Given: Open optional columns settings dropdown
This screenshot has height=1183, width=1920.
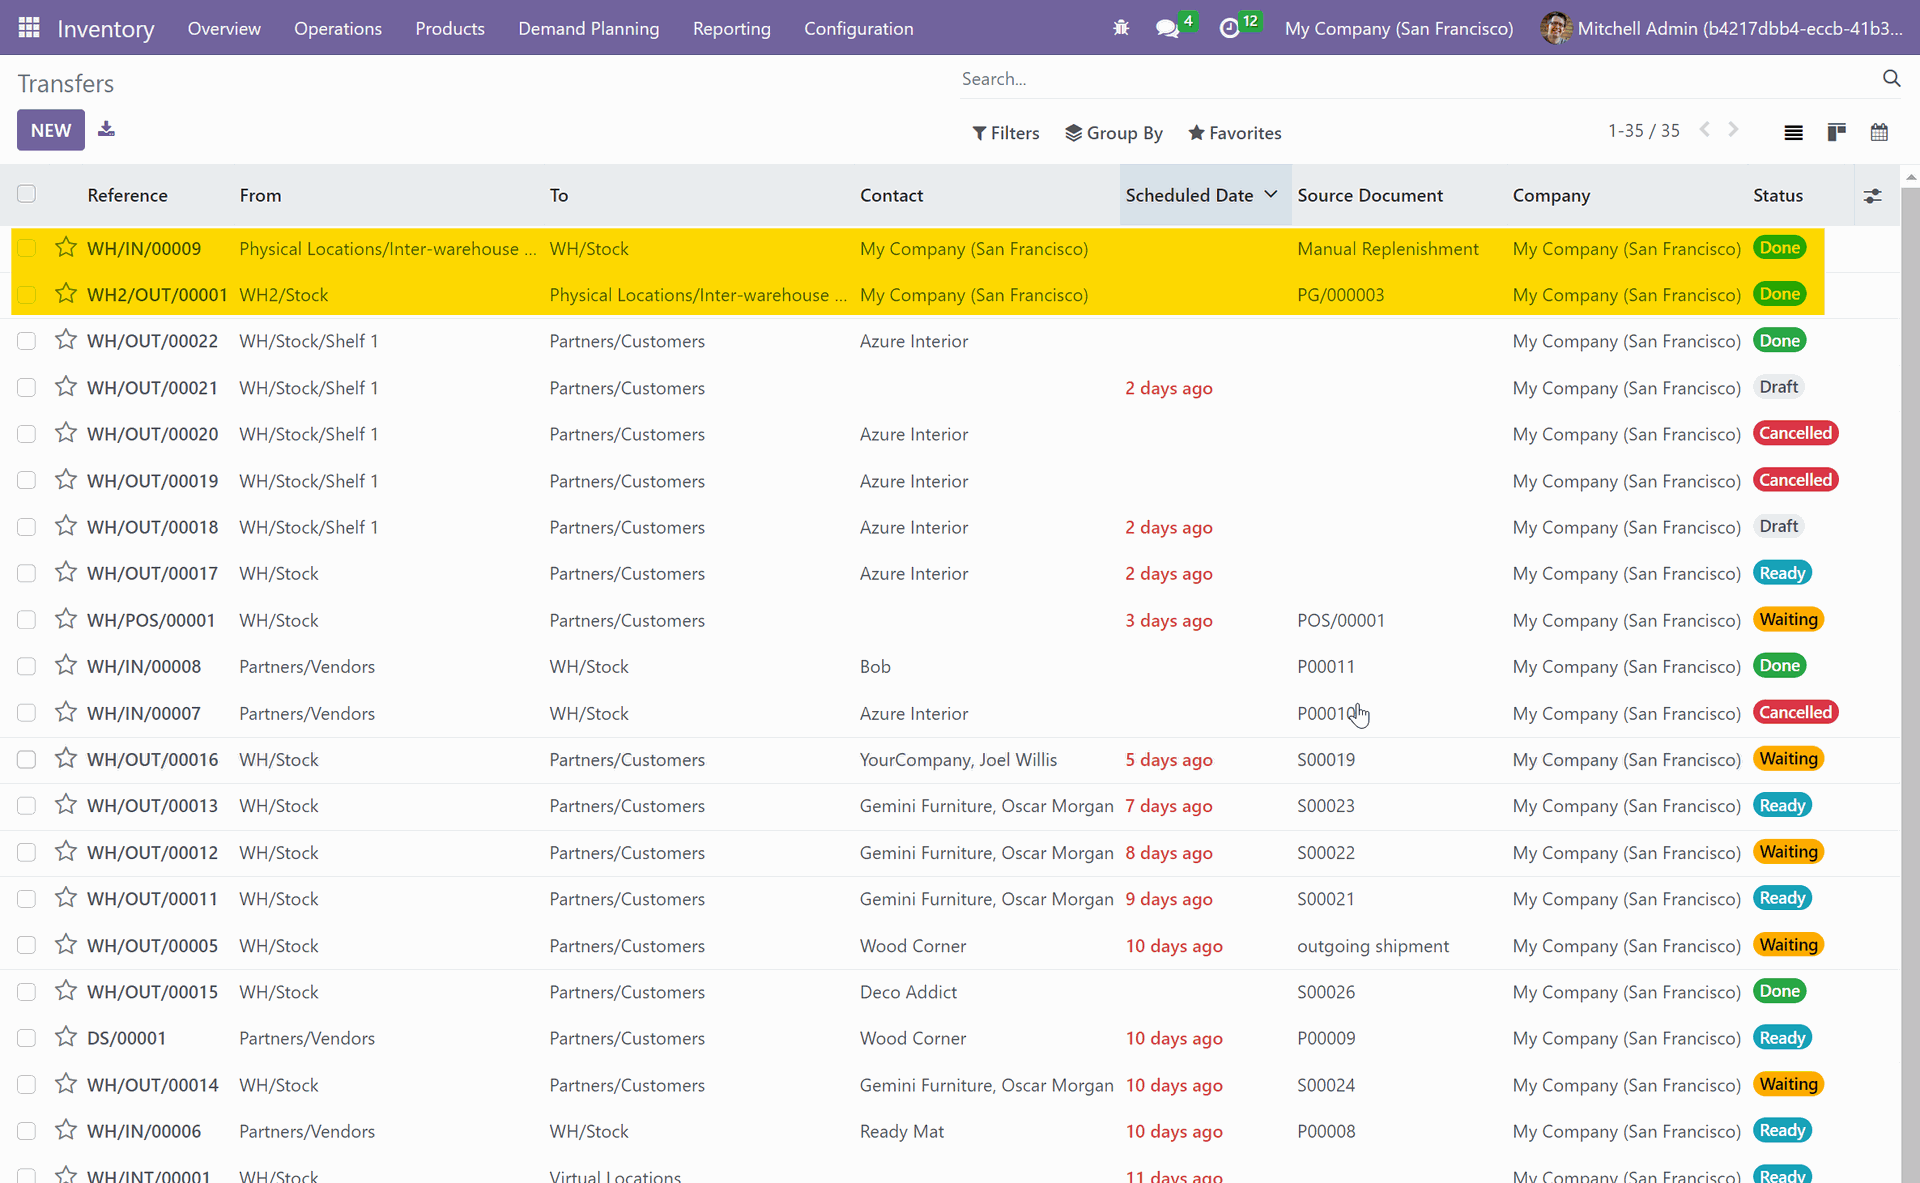Looking at the screenshot, I should [1872, 196].
